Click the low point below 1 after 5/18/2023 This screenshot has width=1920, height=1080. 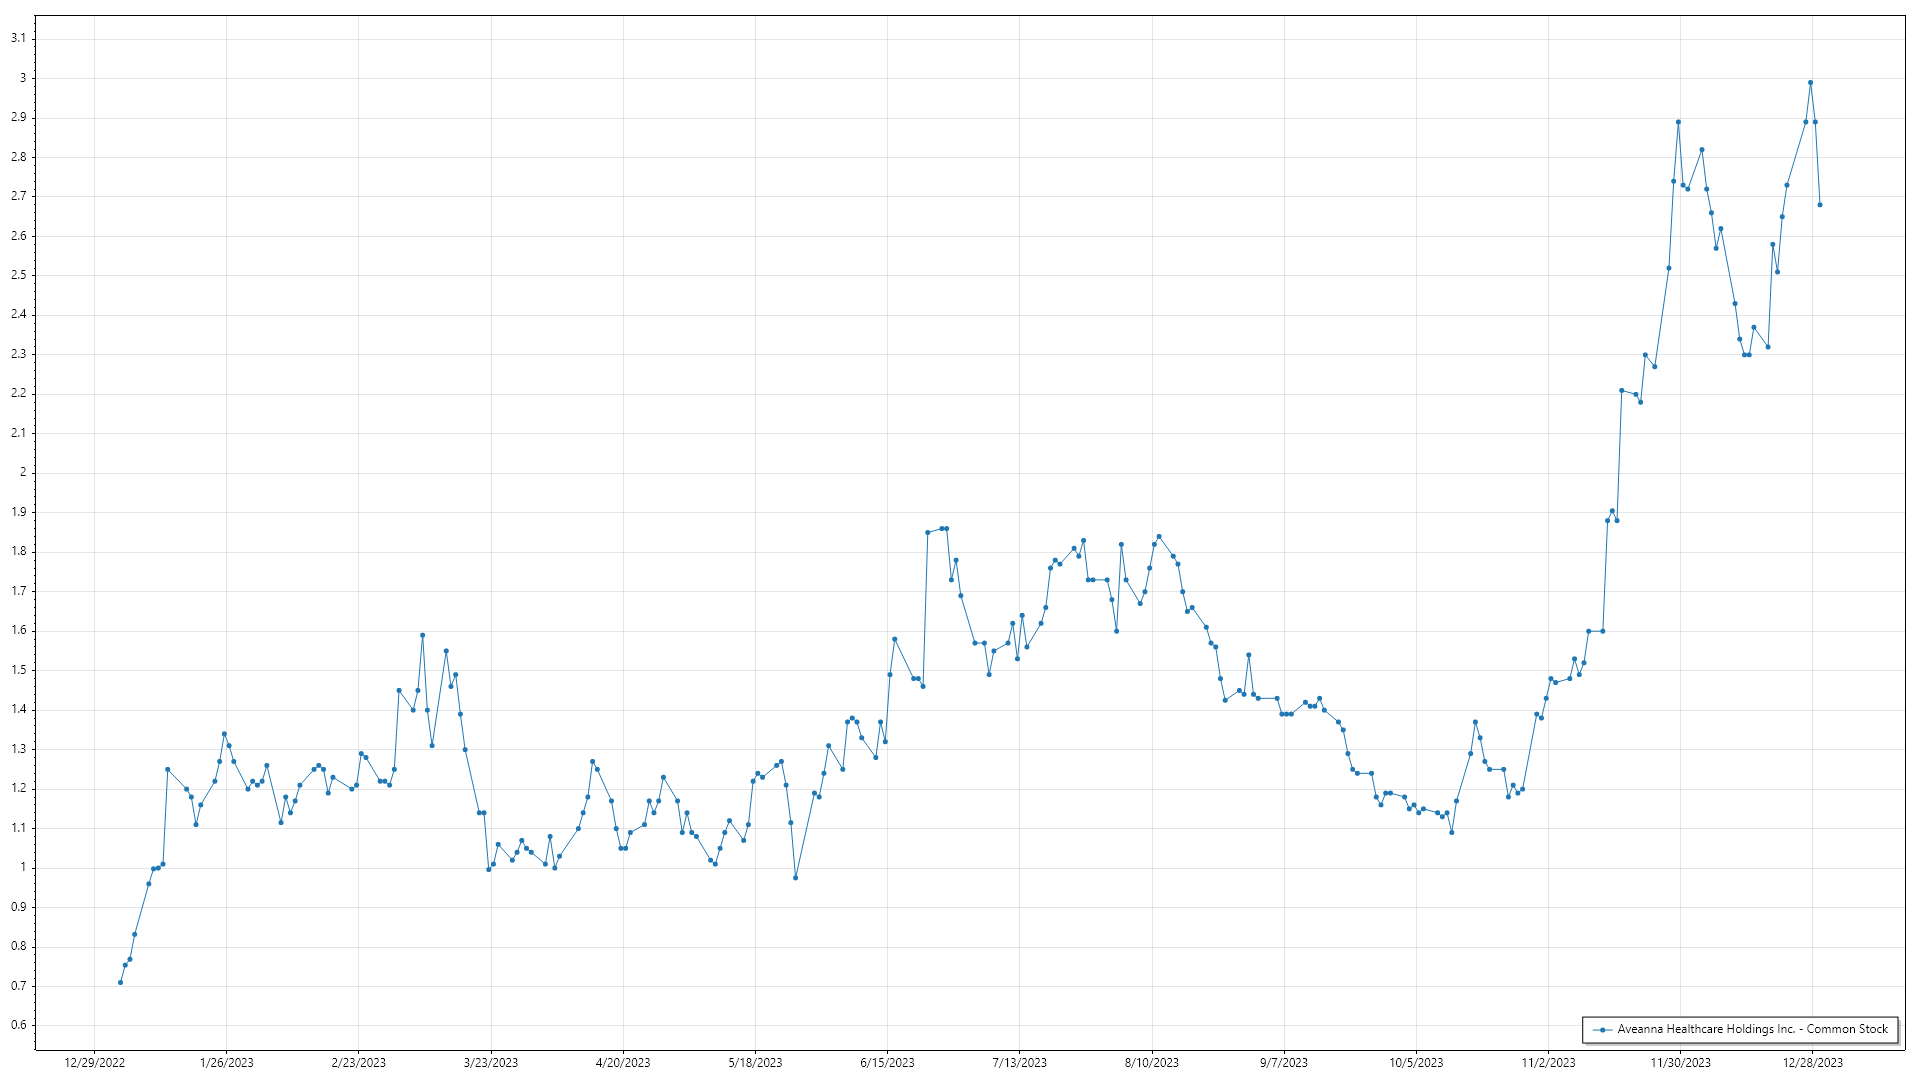(795, 878)
